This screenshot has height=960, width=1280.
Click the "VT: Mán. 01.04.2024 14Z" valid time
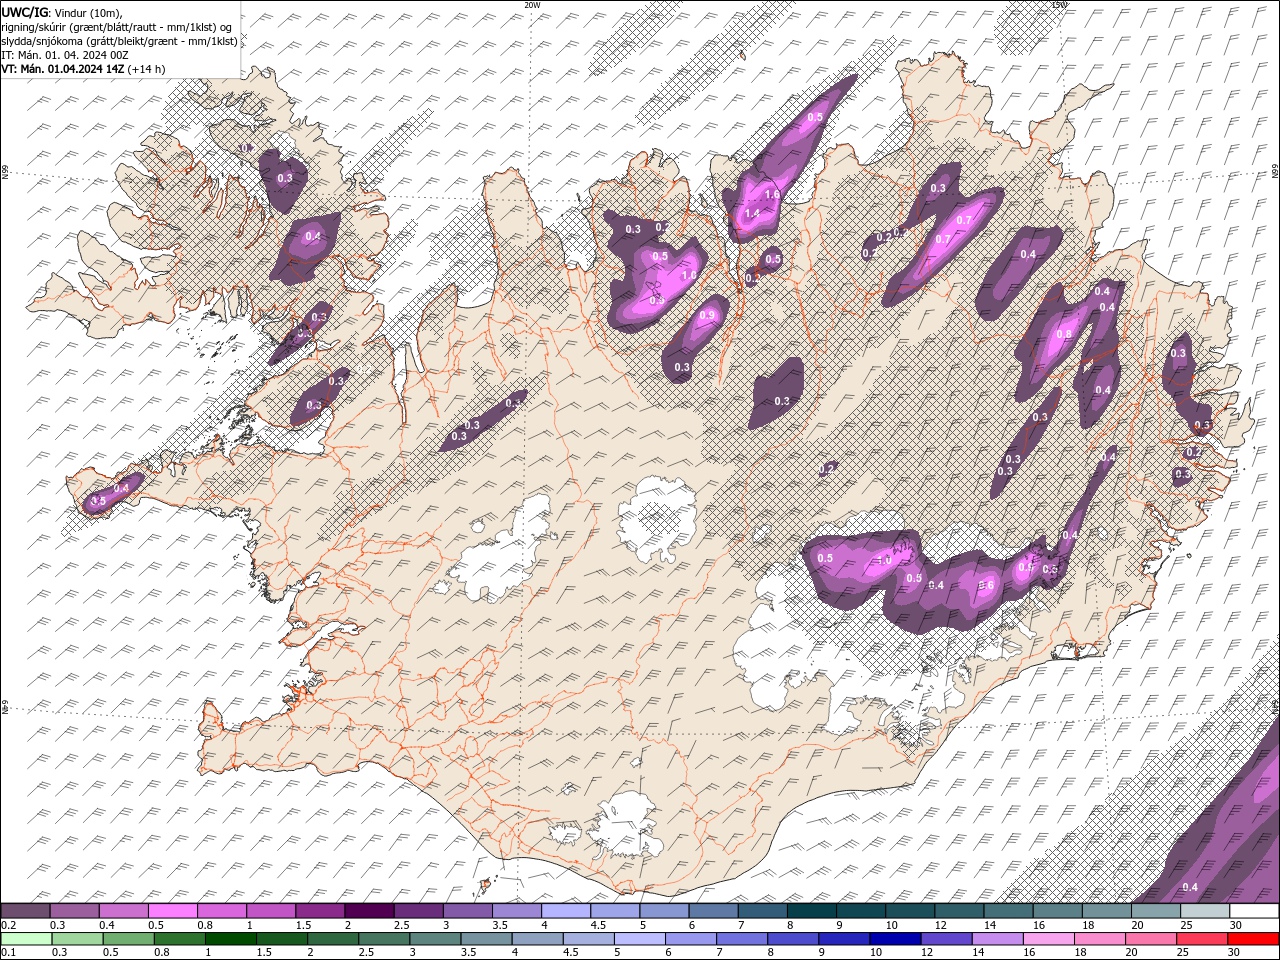click(x=63, y=69)
